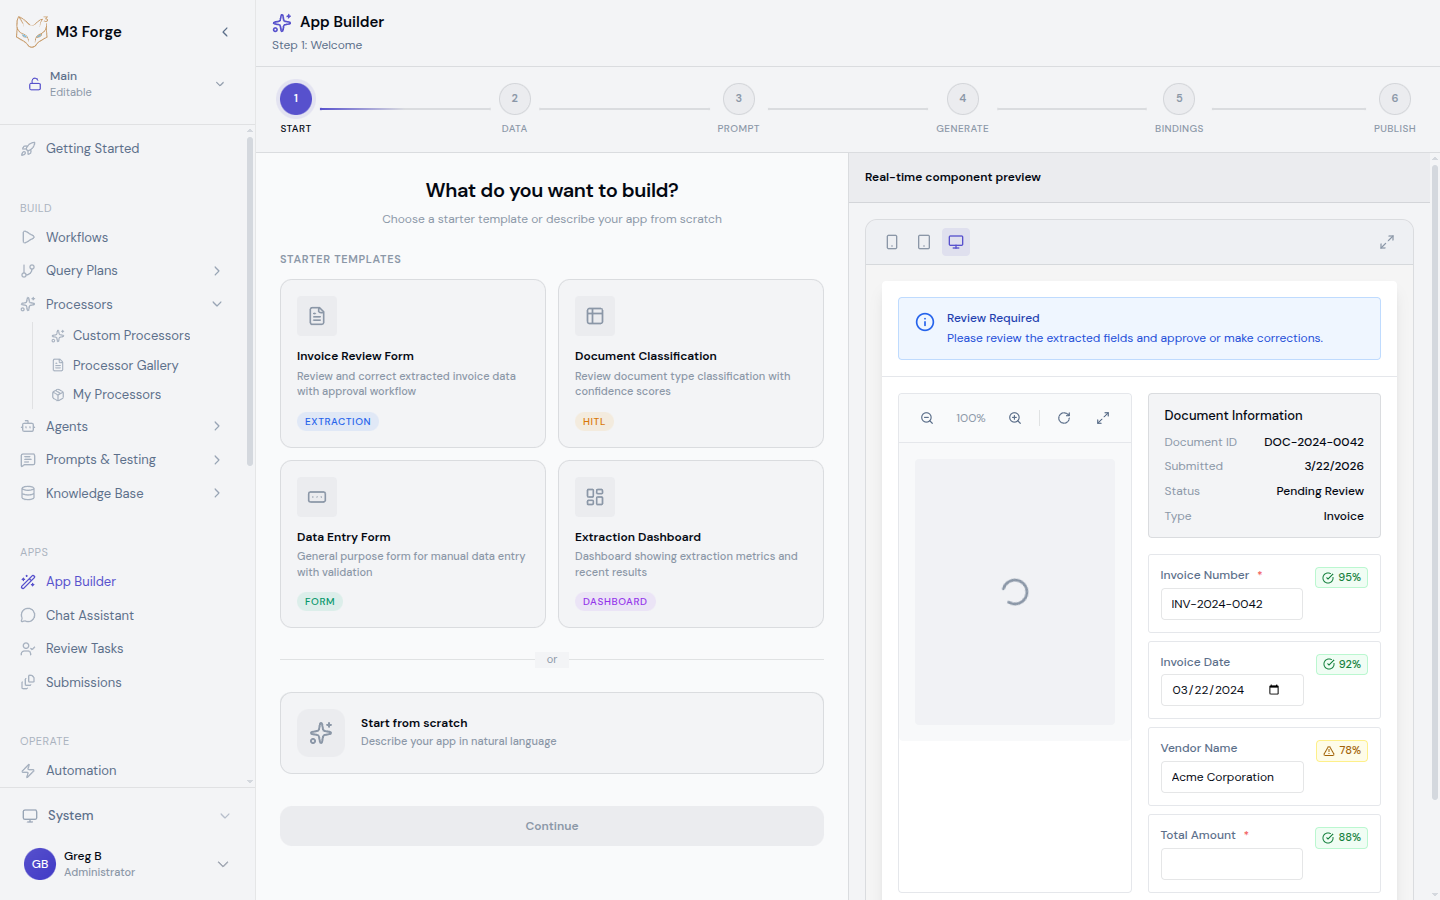1440x900 pixels.
Task: Expand the Query Plans submenu
Action: tap(217, 271)
